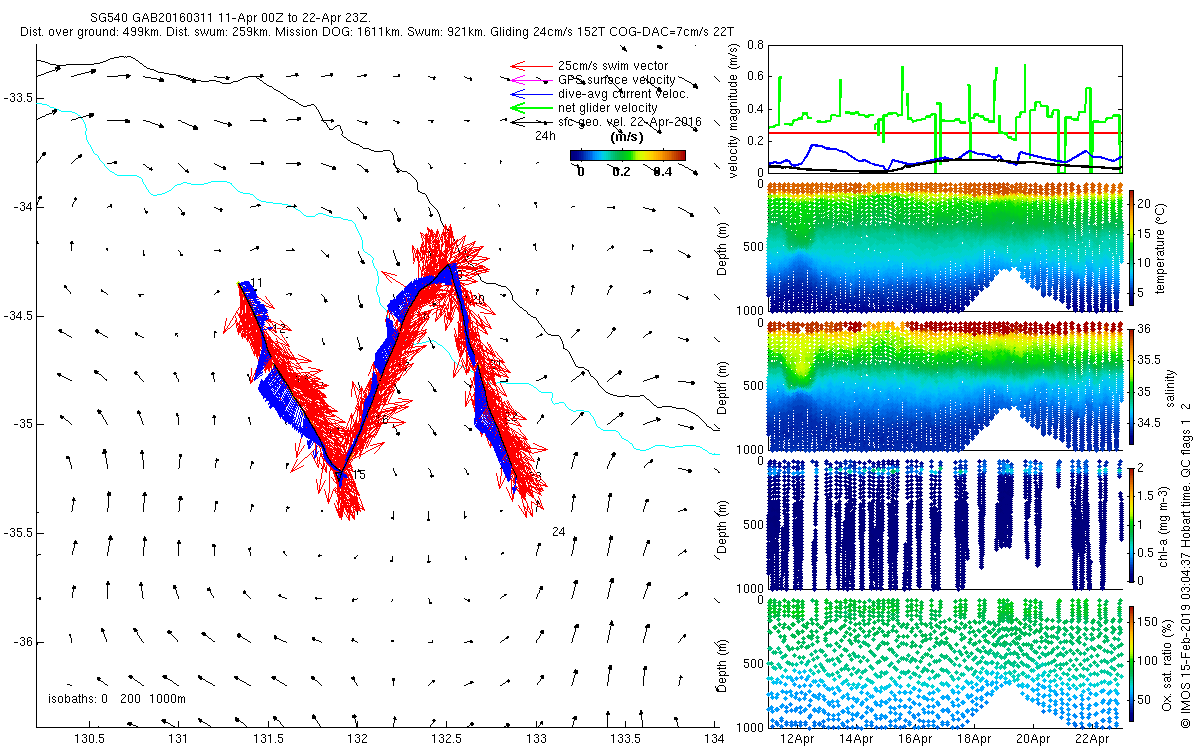Click the salinity depth-section plot
Image resolution: width=1200 pixels, height=750 pixels.
pyautogui.click(x=945, y=386)
